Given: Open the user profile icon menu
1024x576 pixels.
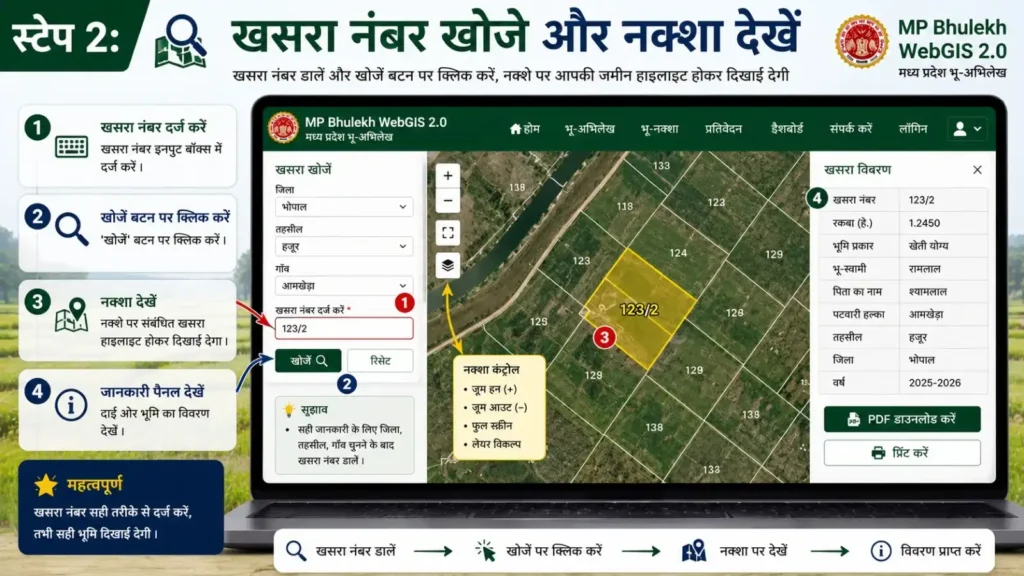Looking at the screenshot, I should [x=959, y=129].
